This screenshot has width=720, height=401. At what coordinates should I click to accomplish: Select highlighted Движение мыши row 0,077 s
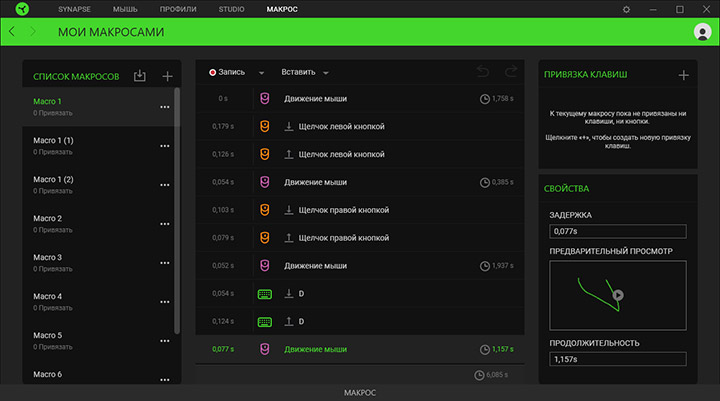(x=360, y=350)
